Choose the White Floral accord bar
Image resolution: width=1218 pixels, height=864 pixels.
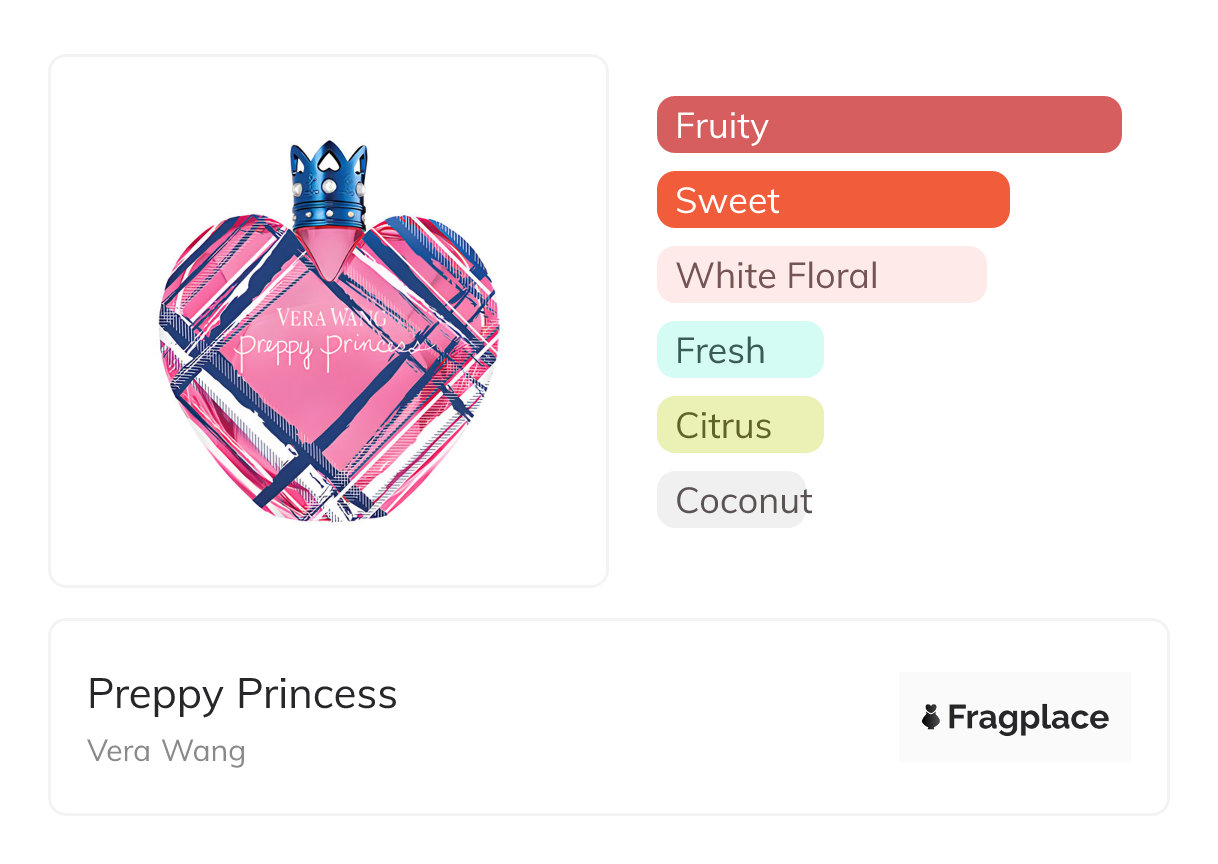tap(821, 275)
